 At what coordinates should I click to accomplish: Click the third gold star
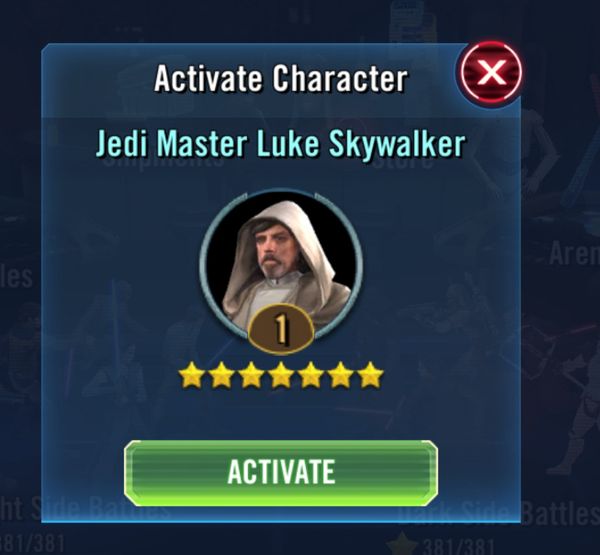coord(251,375)
